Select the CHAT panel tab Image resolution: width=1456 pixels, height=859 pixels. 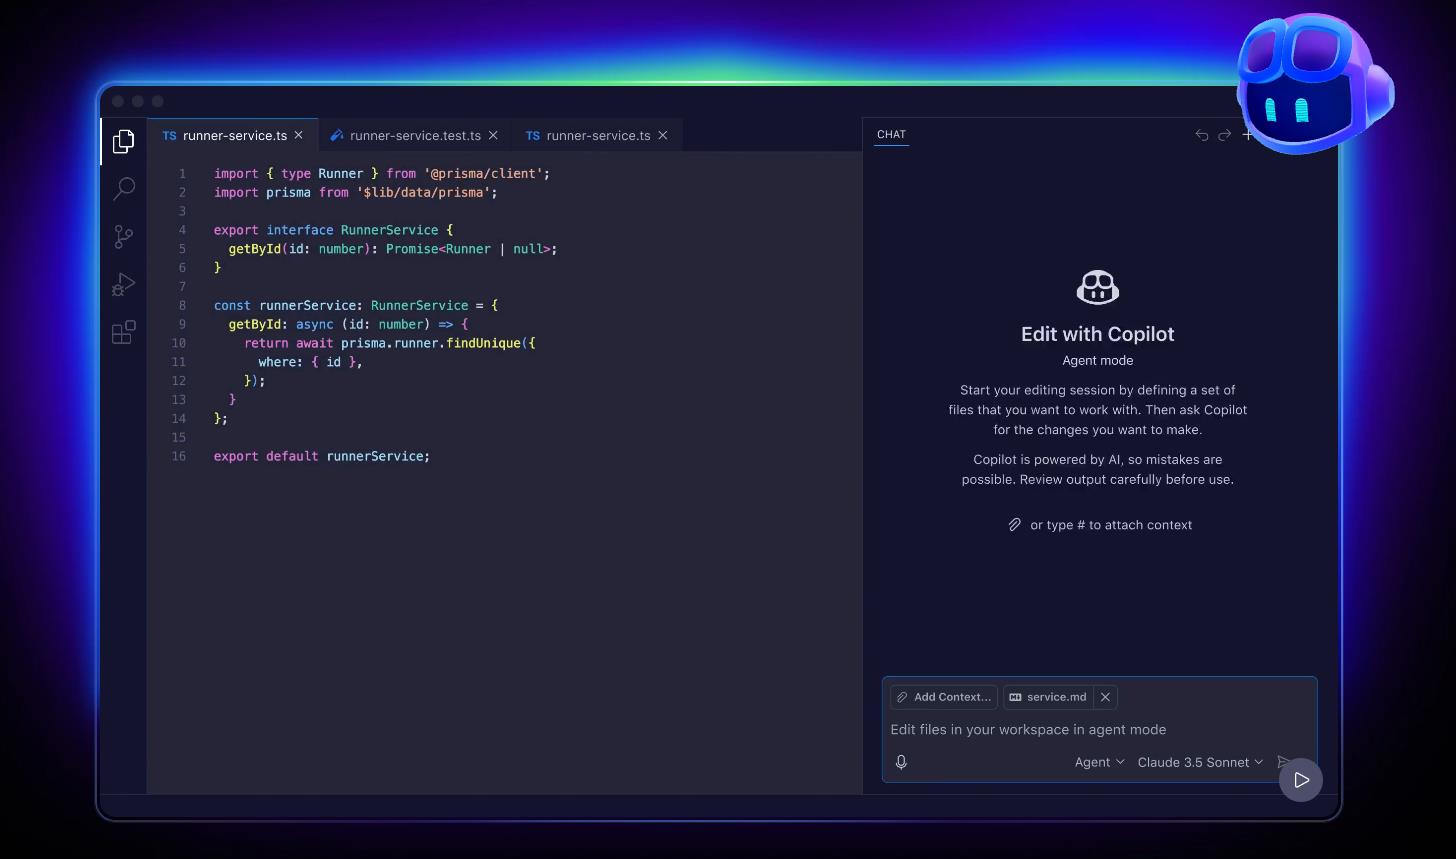tap(890, 134)
